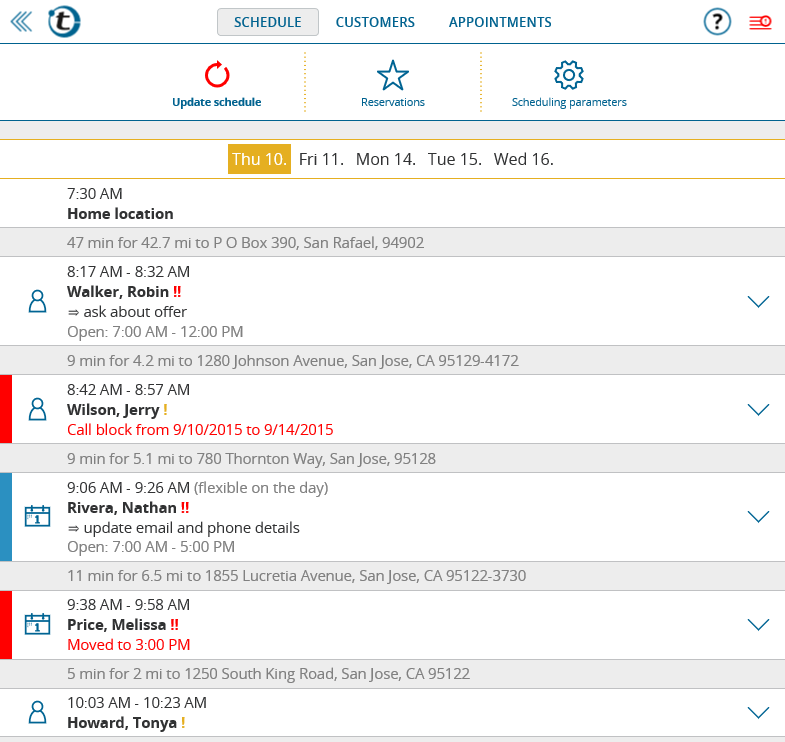Viewport: 785px width, 742px height.
Task: Expand the Rivera, Nathan entry chevron
Action: (x=758, y=516)
